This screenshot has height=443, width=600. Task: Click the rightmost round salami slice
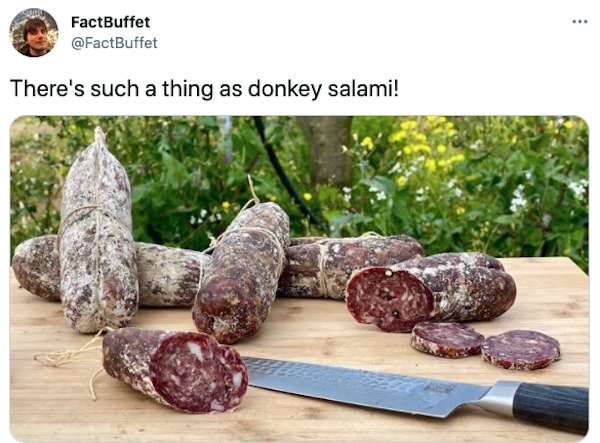pyautogui.click(x=521, y=350)
